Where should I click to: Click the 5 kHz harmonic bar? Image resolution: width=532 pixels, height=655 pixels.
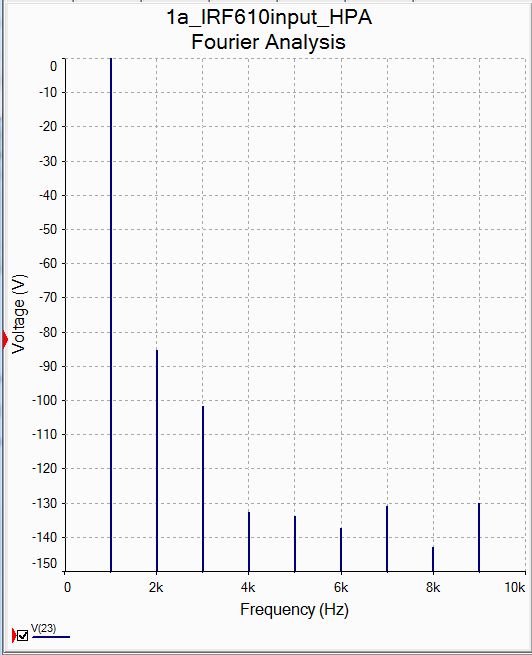tap(295, 544)
